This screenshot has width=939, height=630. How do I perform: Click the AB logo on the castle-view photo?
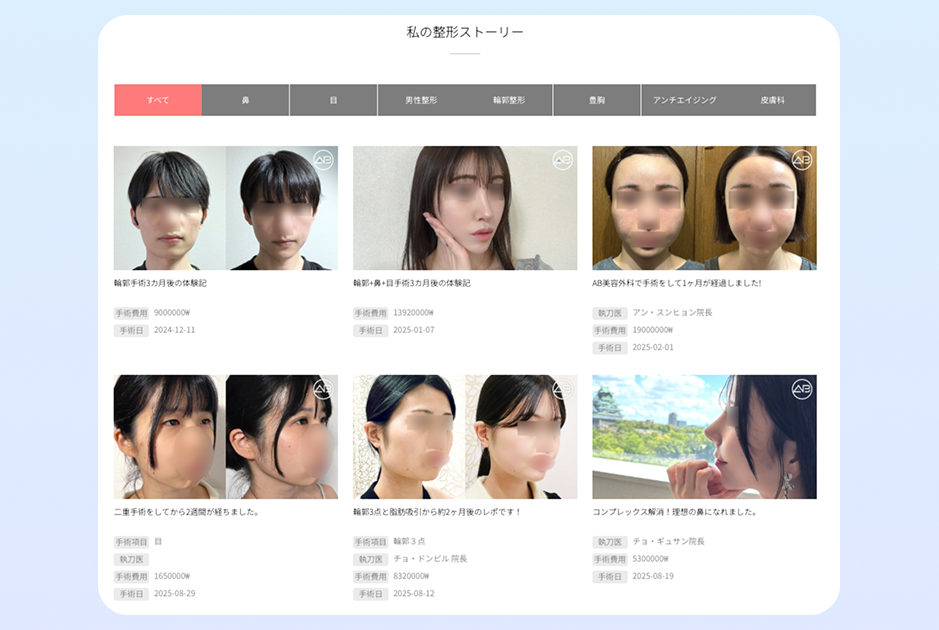point(802,389)
